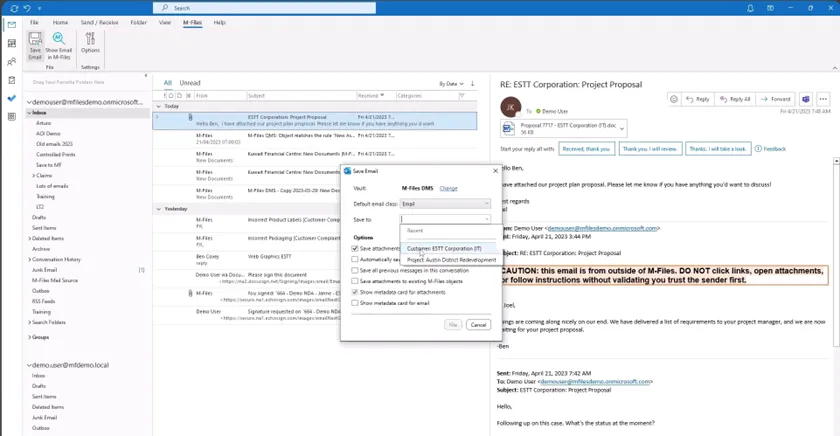Click the ribbon display options button next to the bell

[770, 8]
